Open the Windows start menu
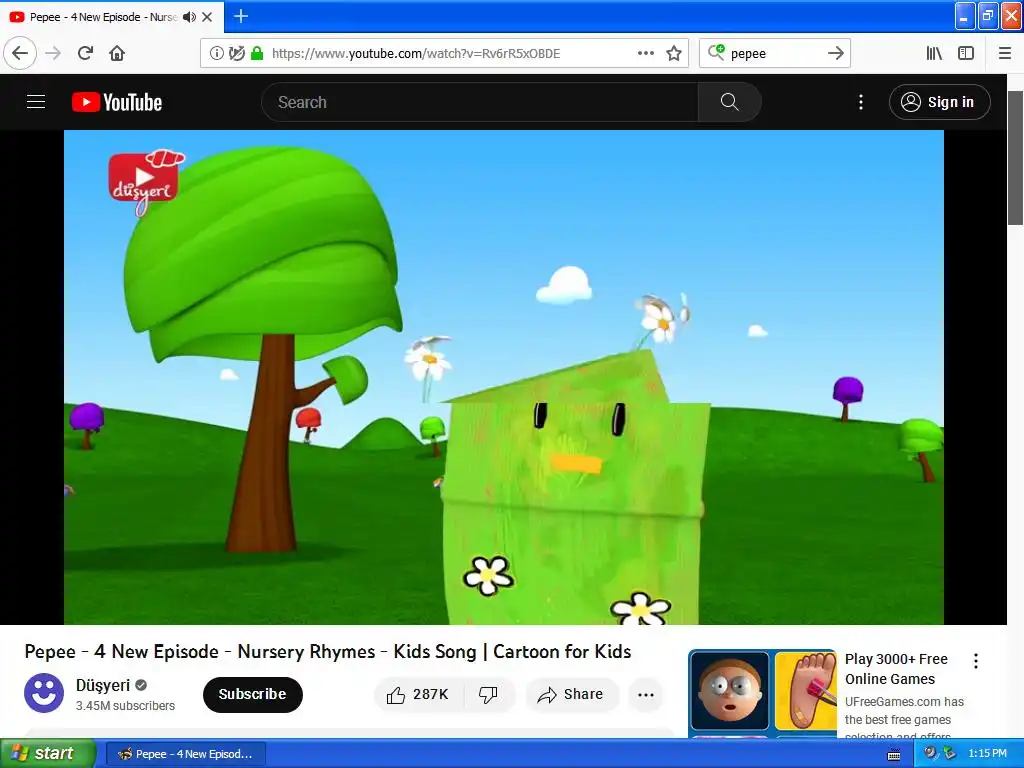Viewport: 1024px width, 768px height. [x=48, y=754]
